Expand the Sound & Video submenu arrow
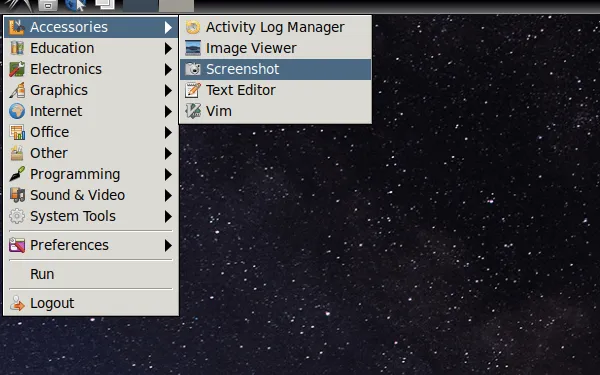 [x=168, y=195]
